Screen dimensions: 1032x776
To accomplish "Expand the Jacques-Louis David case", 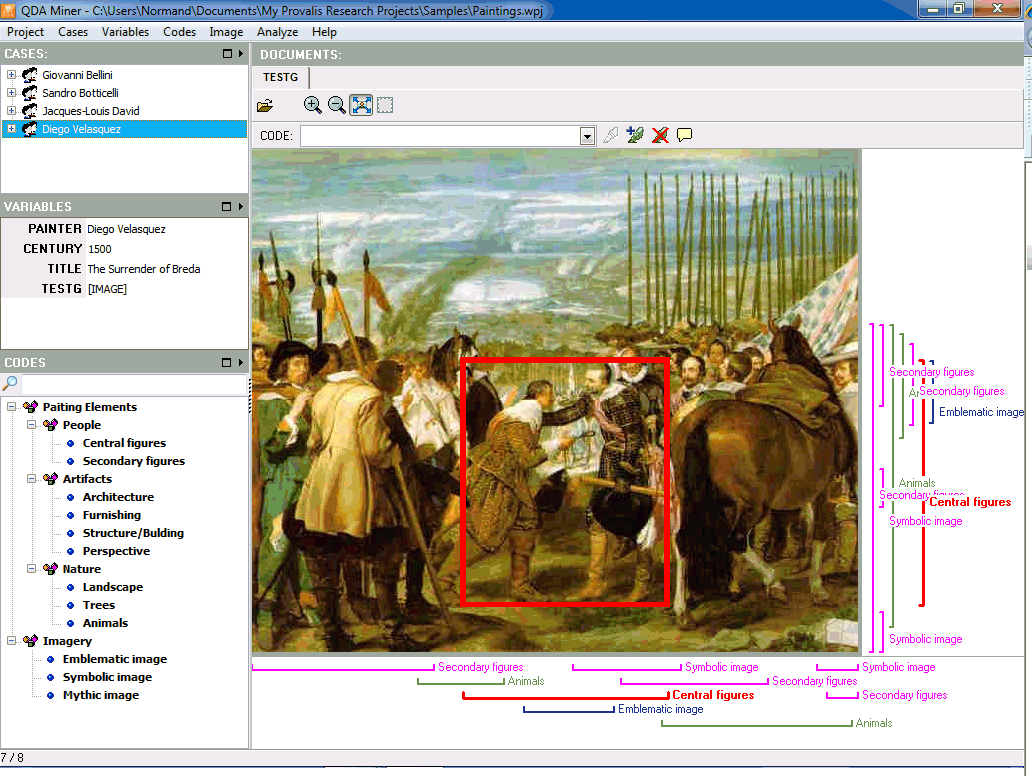I will [x=11, y=111].
